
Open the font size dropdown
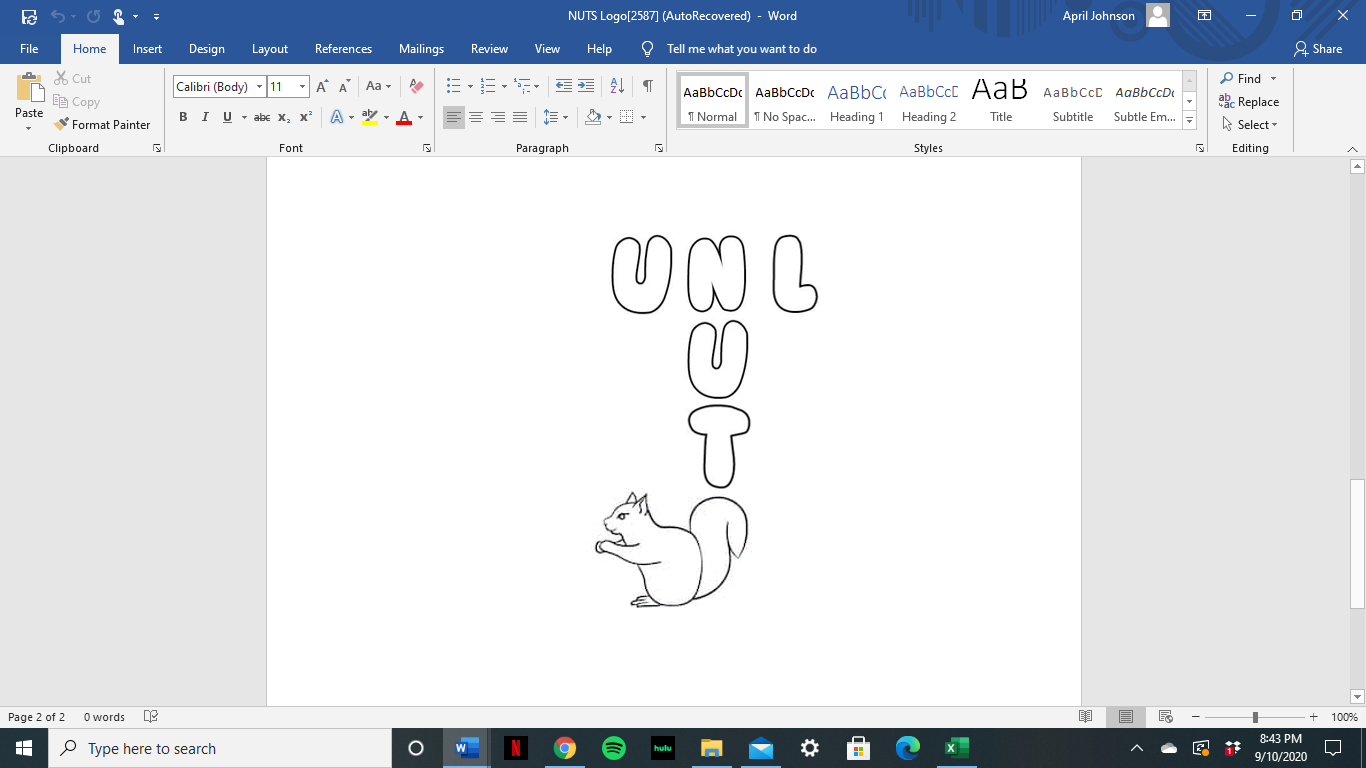(x=302, y=87)
